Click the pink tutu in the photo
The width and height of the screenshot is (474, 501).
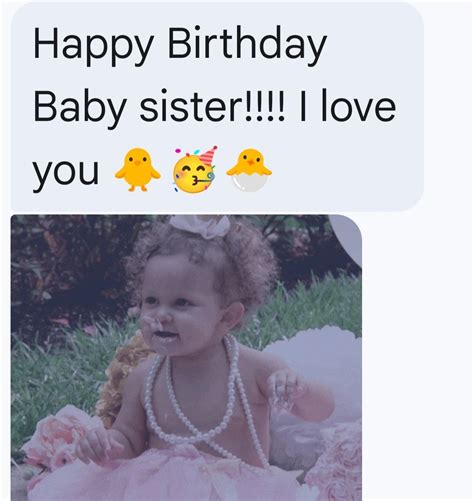click(x=167, y=477)
